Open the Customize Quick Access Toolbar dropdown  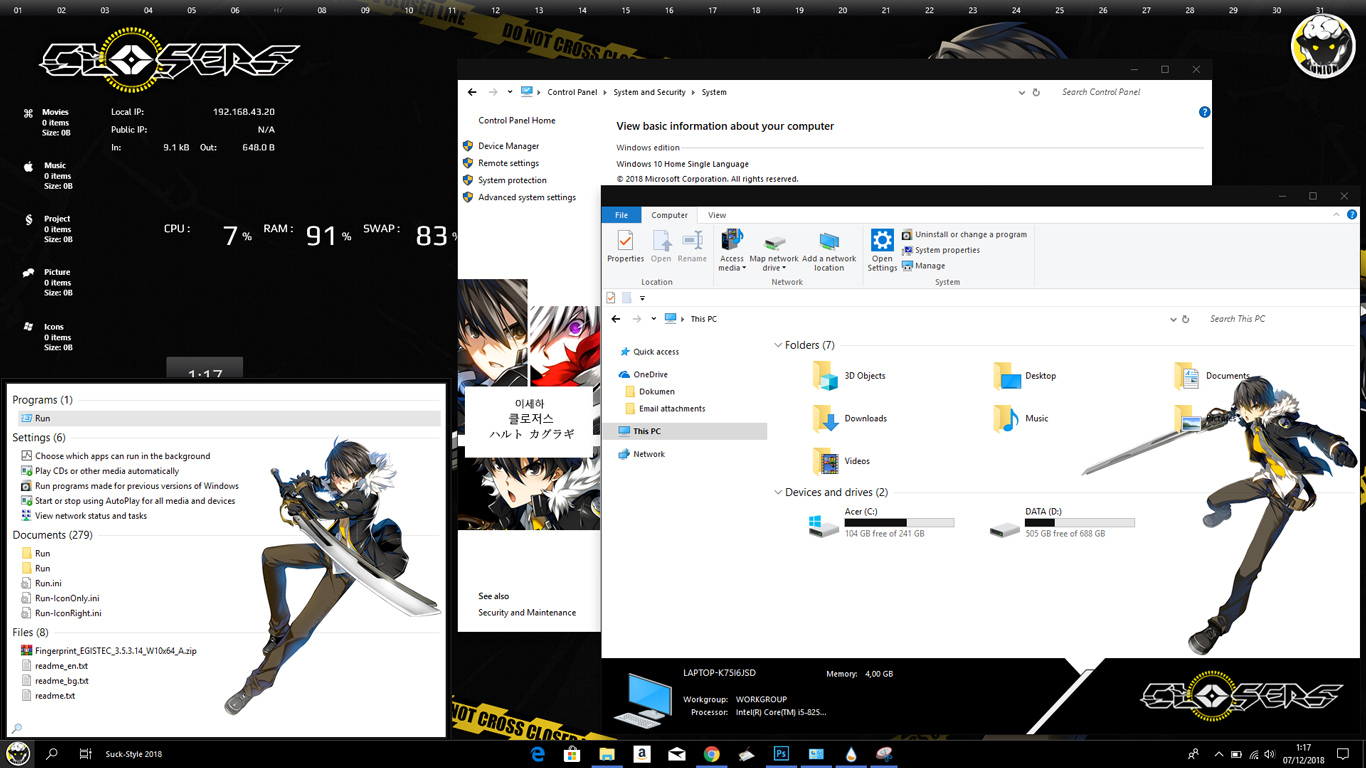642,298
